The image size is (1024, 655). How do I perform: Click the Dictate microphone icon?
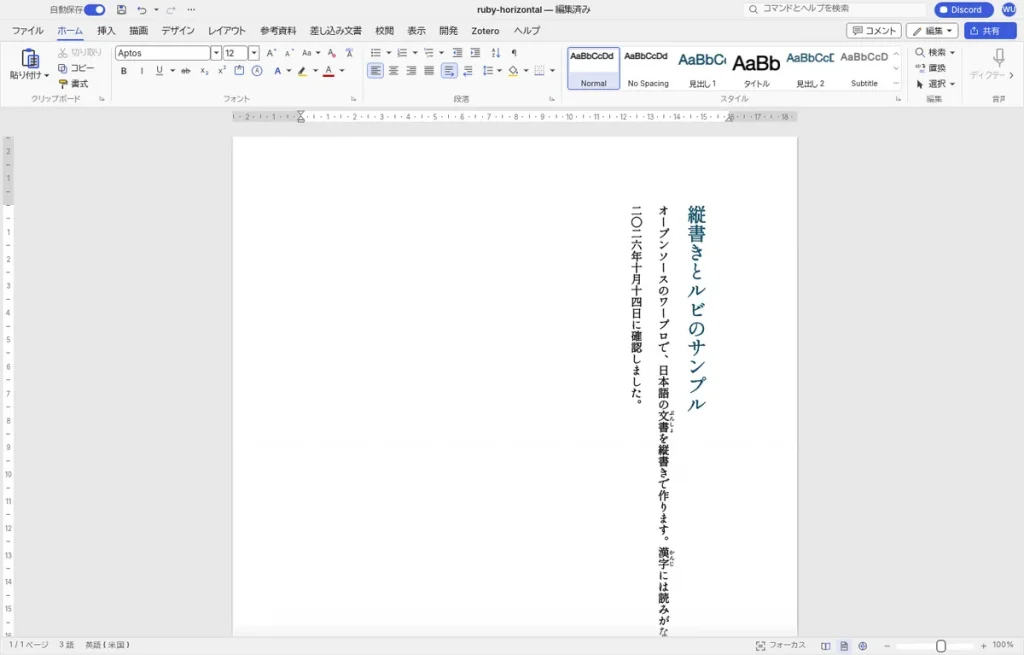coord(999,57)
